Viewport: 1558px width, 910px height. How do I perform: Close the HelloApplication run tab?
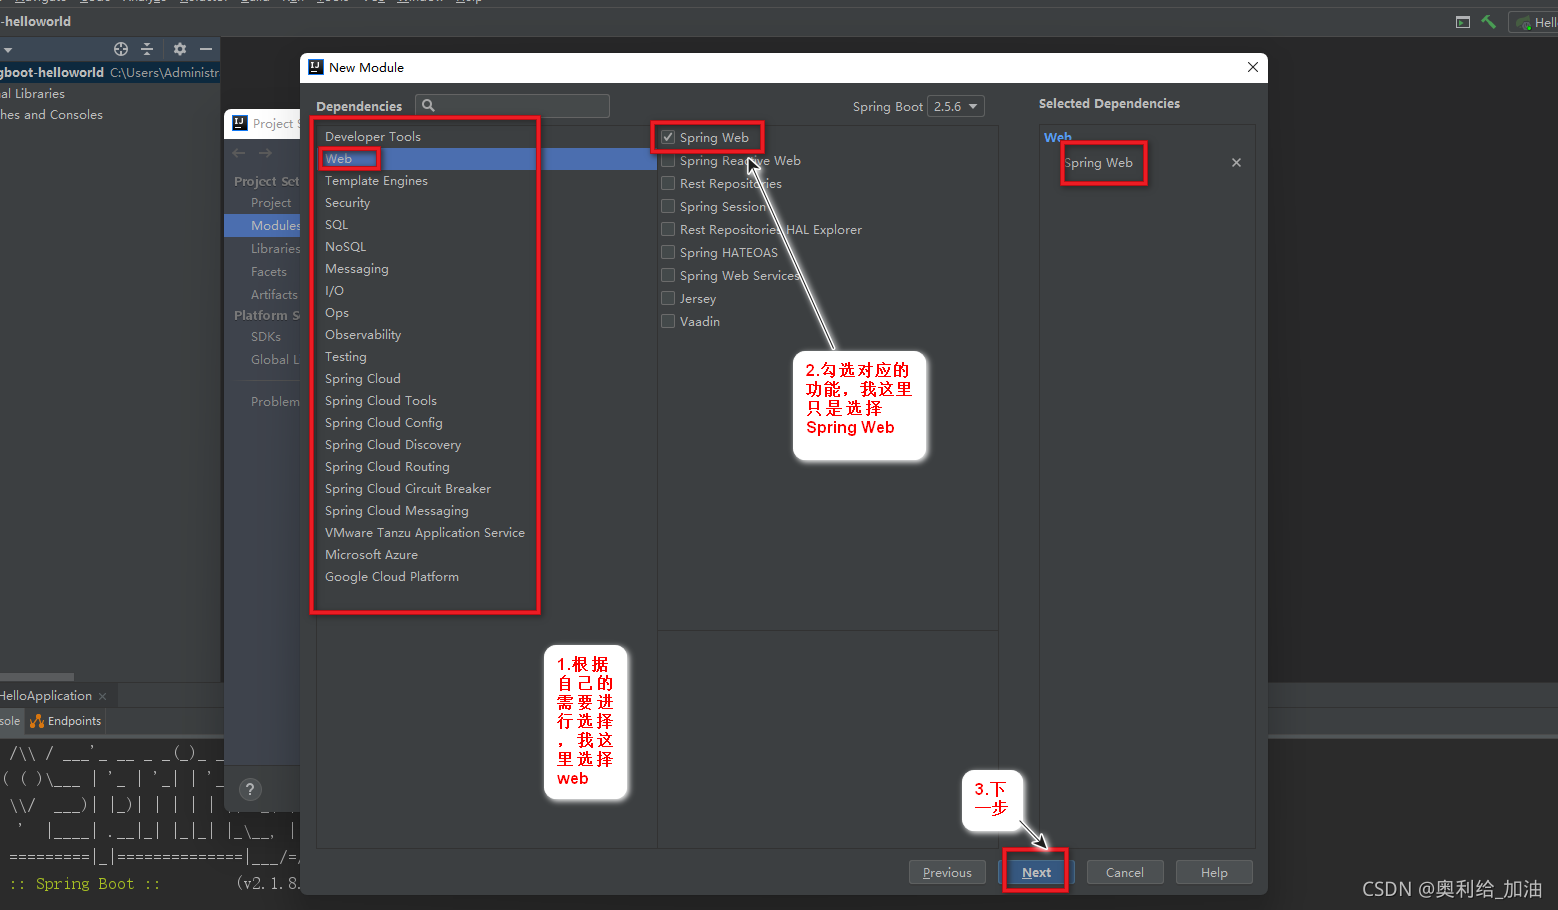tap(102, 696)
